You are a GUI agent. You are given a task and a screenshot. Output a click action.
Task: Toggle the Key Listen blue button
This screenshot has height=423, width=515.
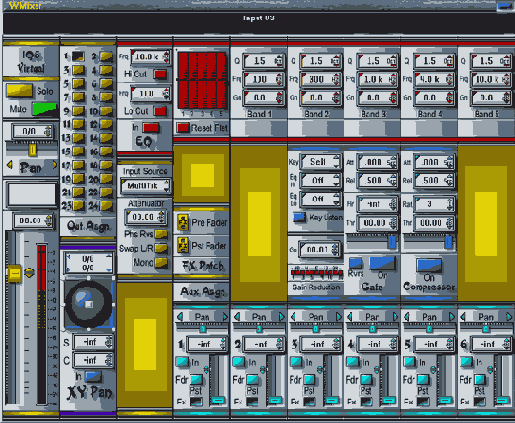coord(299,217)
